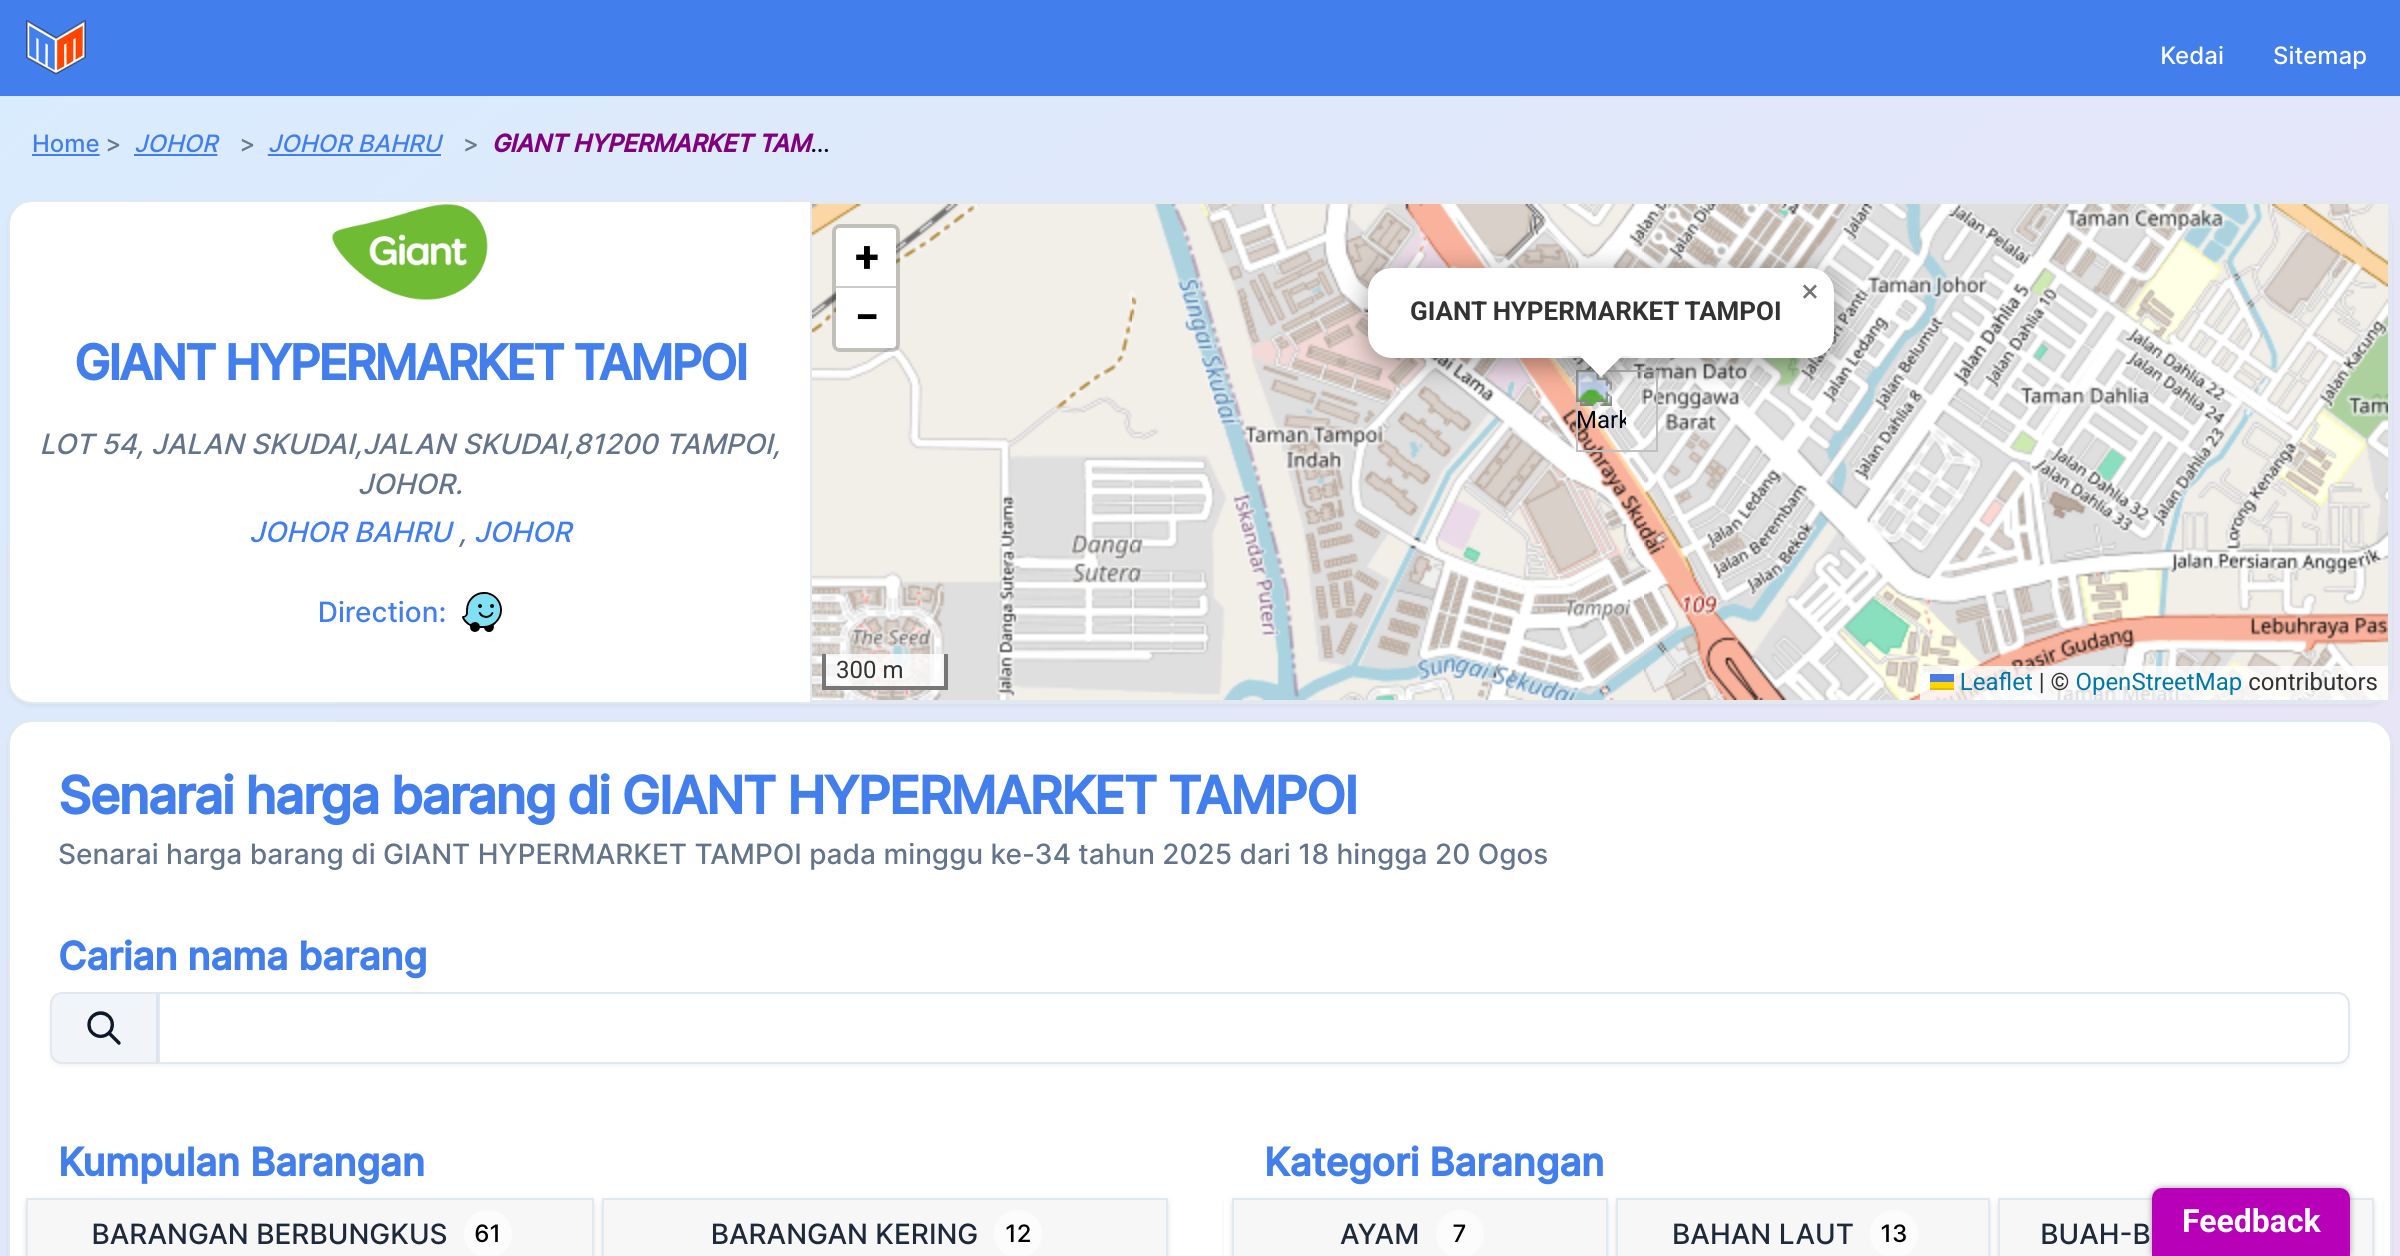Close the map popup

(1809, 292)
